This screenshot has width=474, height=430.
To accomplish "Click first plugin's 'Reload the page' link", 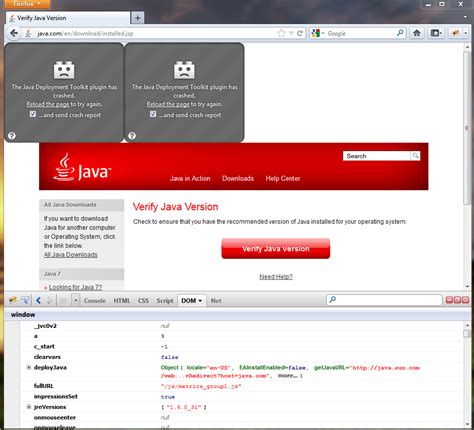I will 48,104.
